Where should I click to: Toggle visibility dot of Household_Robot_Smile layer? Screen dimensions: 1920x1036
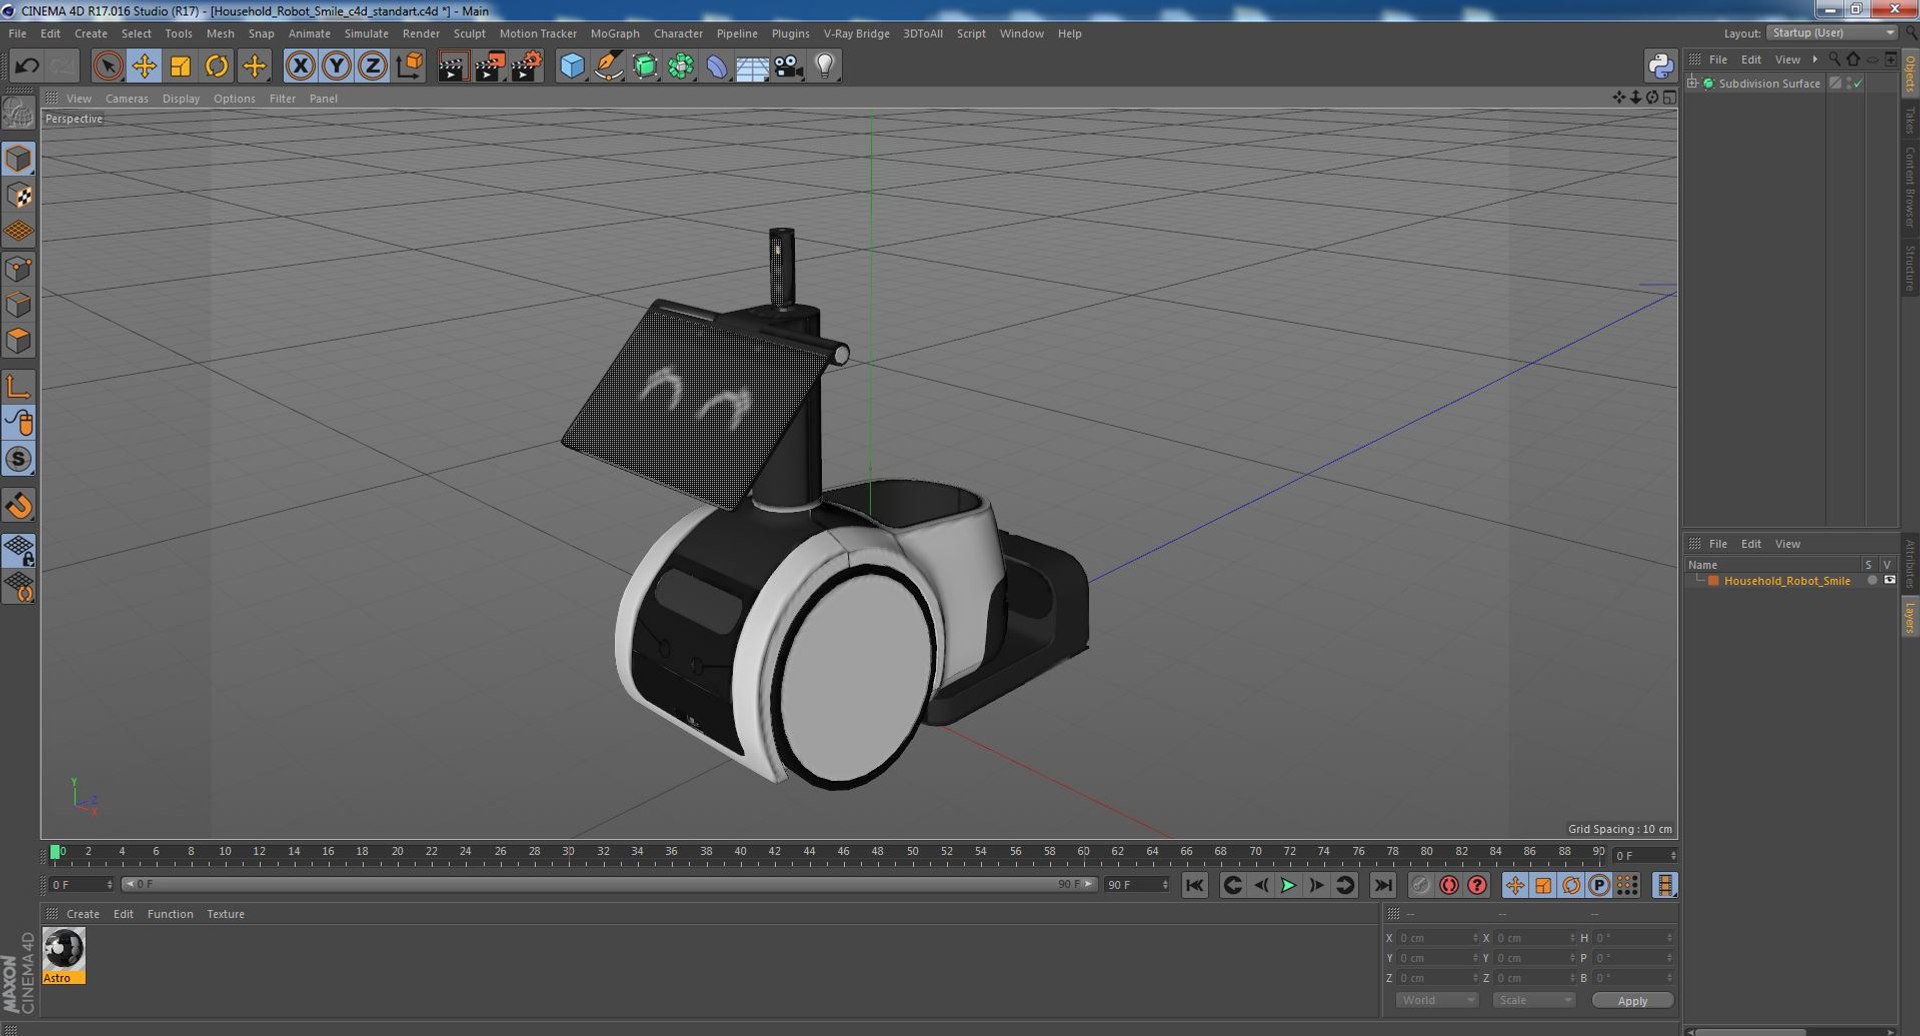[1872, 580]
